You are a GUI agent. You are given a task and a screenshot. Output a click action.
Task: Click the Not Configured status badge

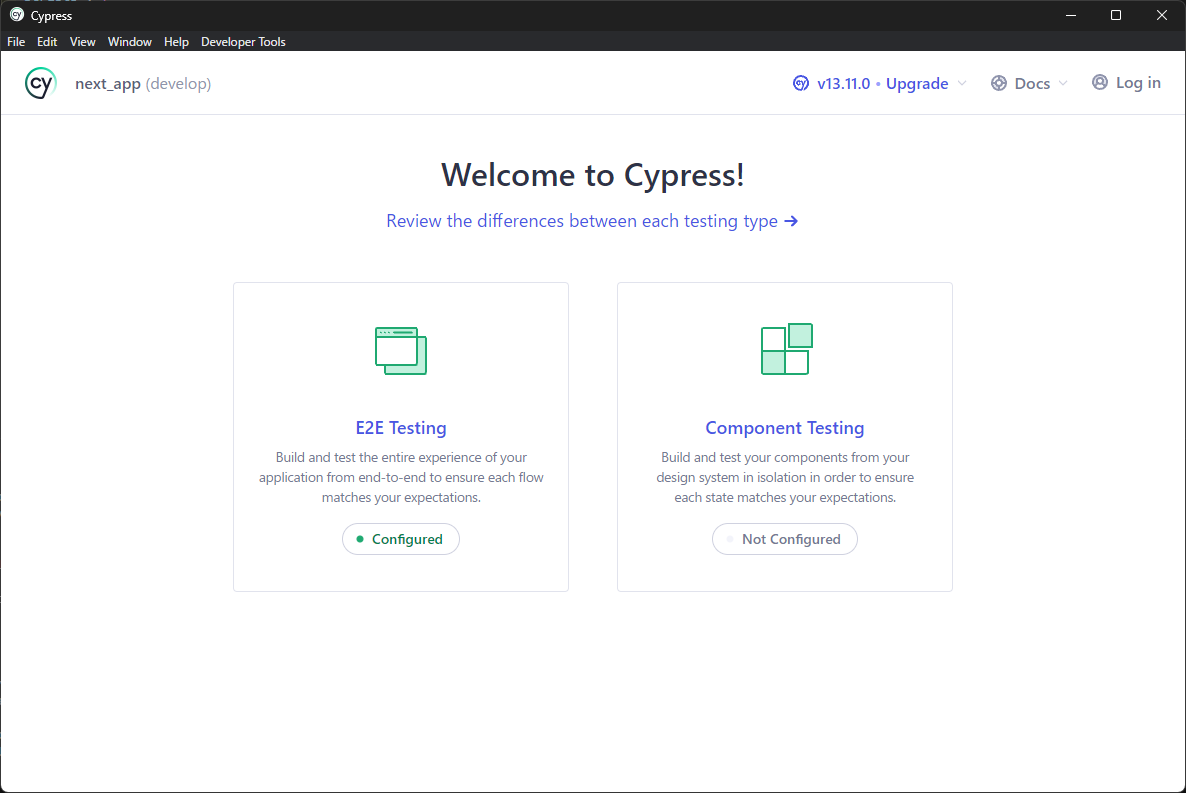[784, 539]
